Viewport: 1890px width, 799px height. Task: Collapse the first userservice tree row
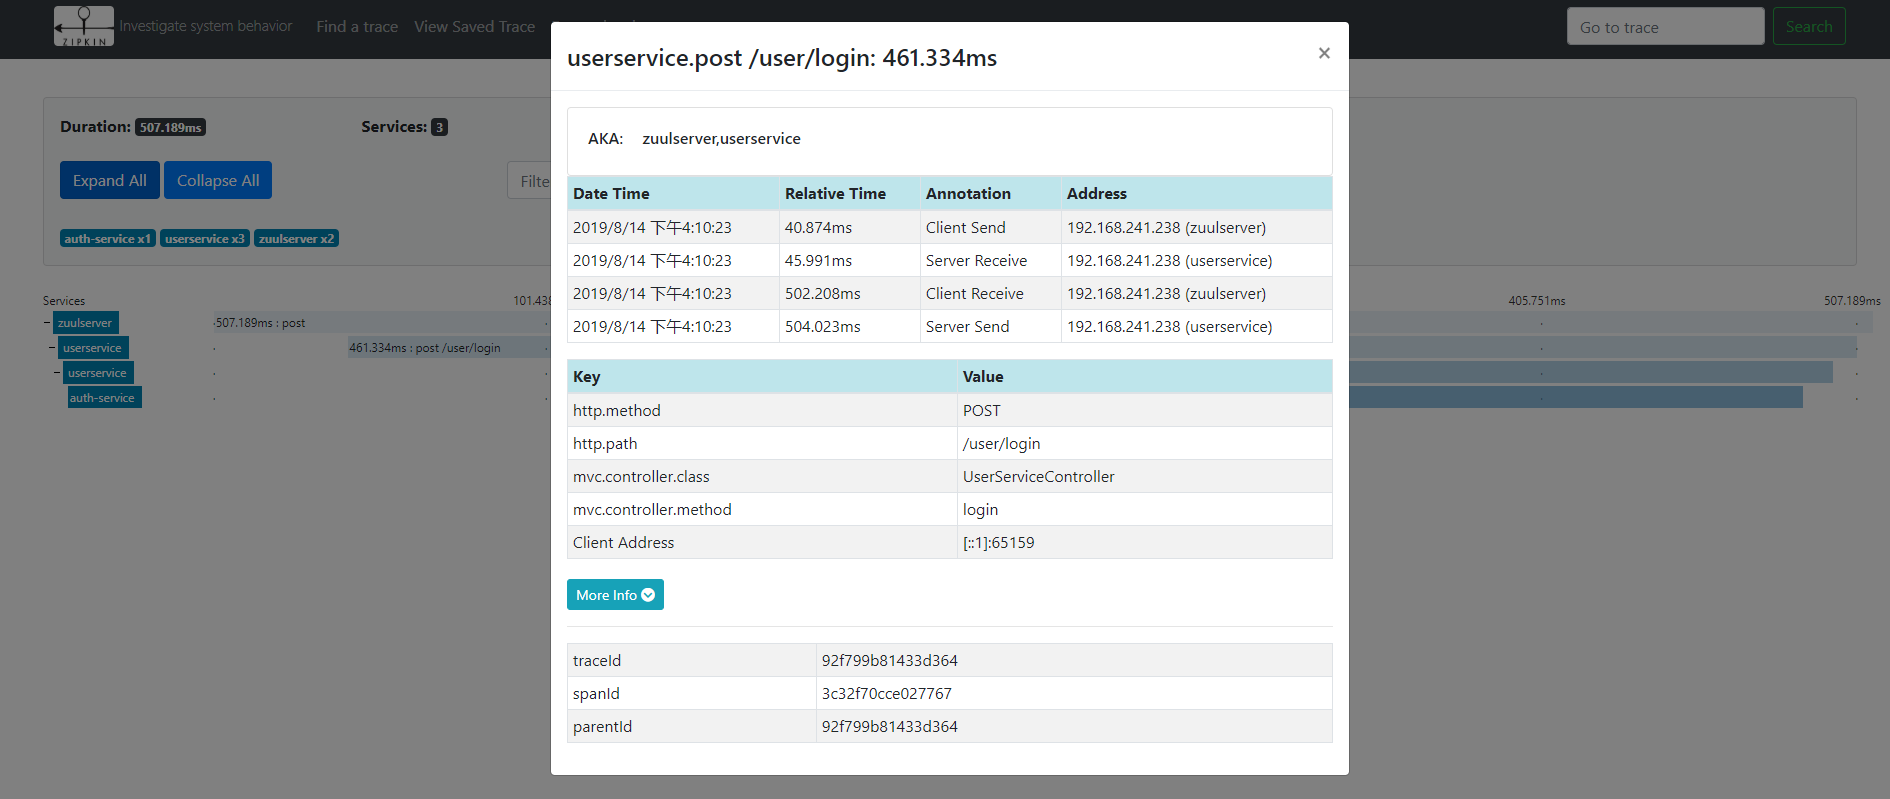[52, 348]
